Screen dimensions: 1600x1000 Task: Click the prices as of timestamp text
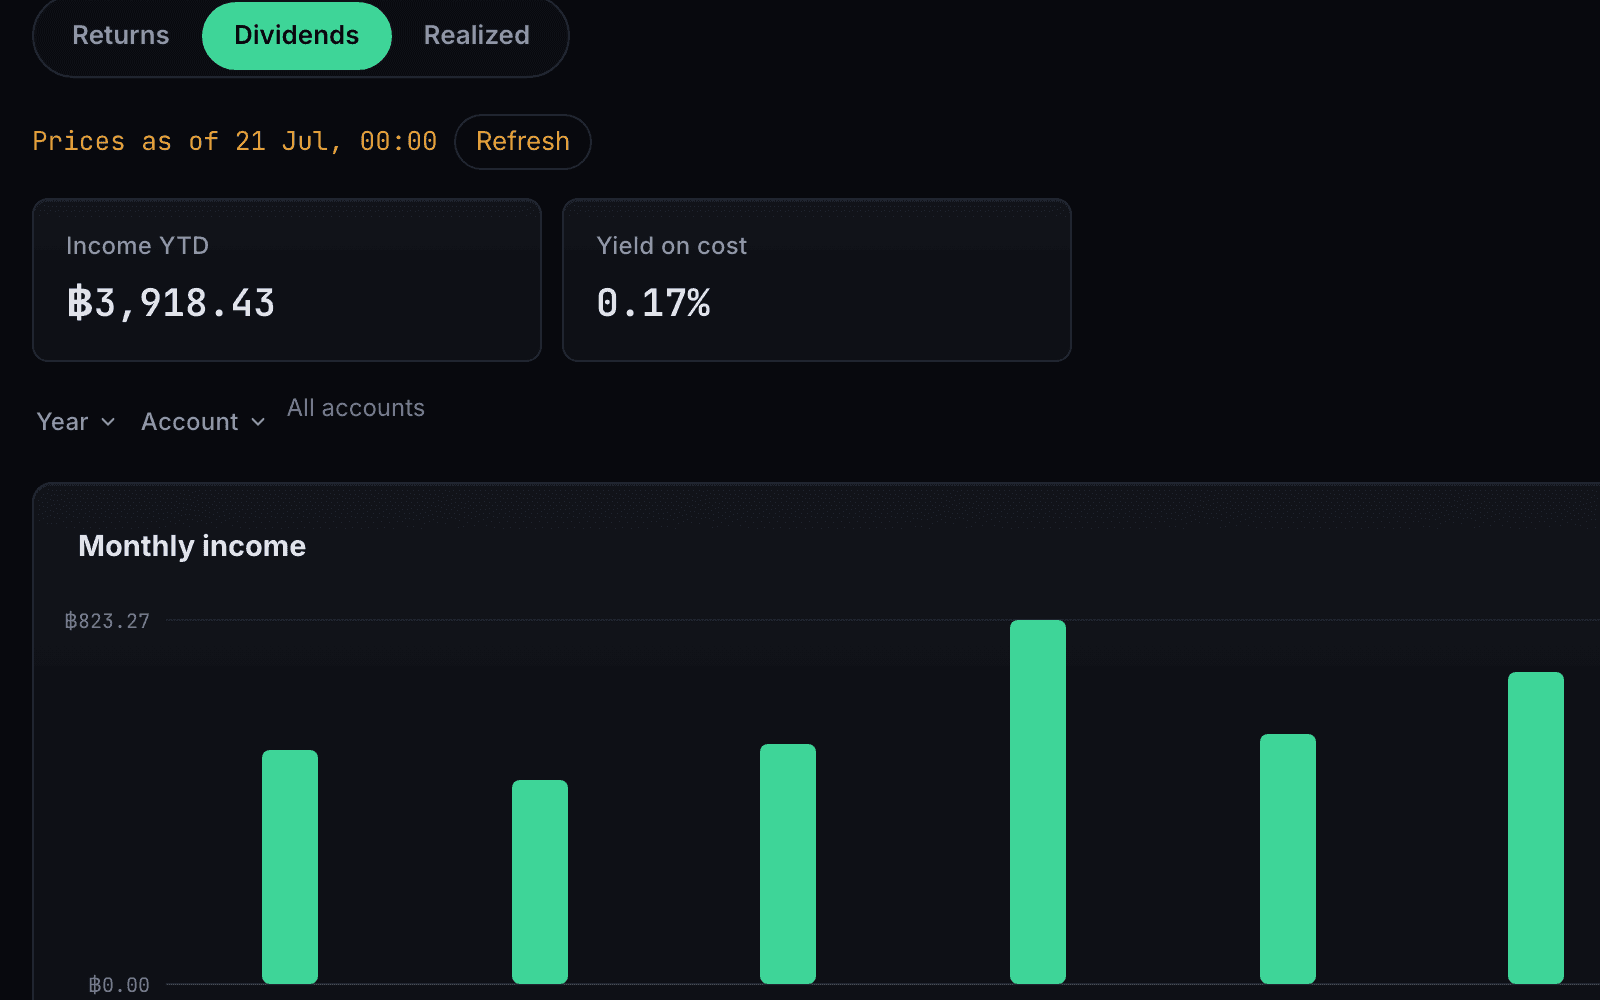[235, 142]
